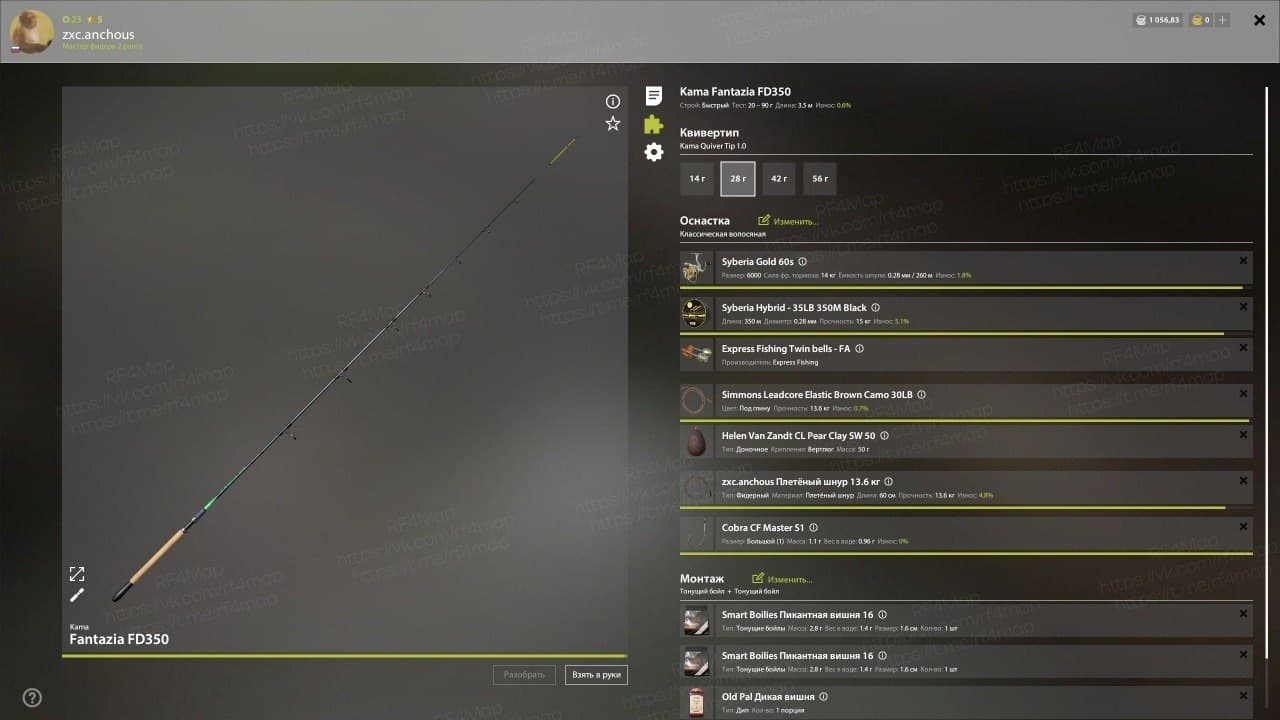Viewport: 1280px width, 720px height.
Task: Click info icon beside Simmons Leadcore Elastic
Action: click(x=921, y=395)
